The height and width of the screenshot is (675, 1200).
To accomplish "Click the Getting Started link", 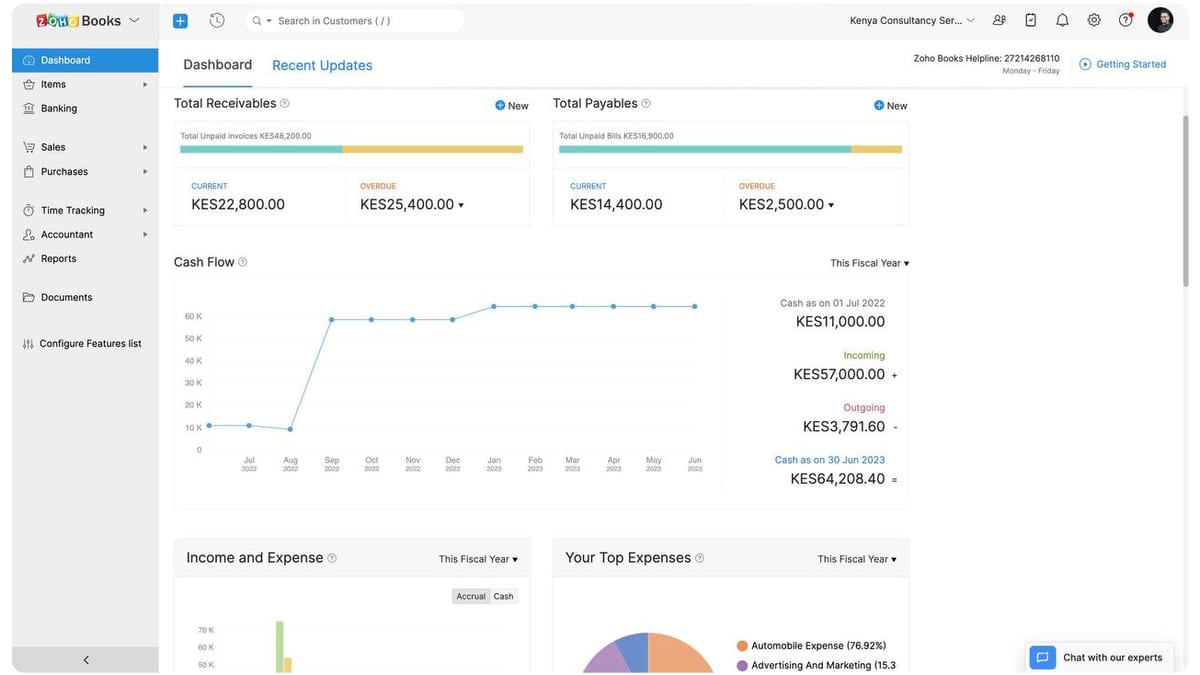I will (1122, 64).
